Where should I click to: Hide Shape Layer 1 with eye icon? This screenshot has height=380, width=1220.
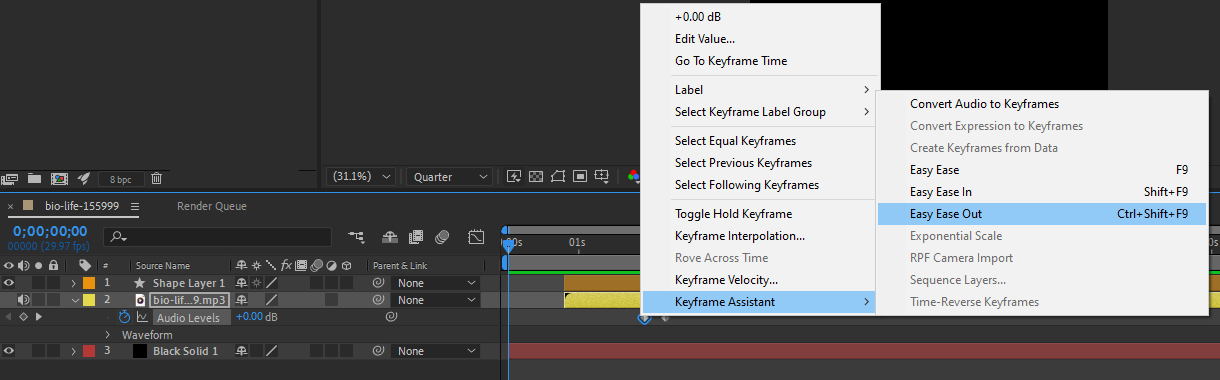[x=9, y=283]
